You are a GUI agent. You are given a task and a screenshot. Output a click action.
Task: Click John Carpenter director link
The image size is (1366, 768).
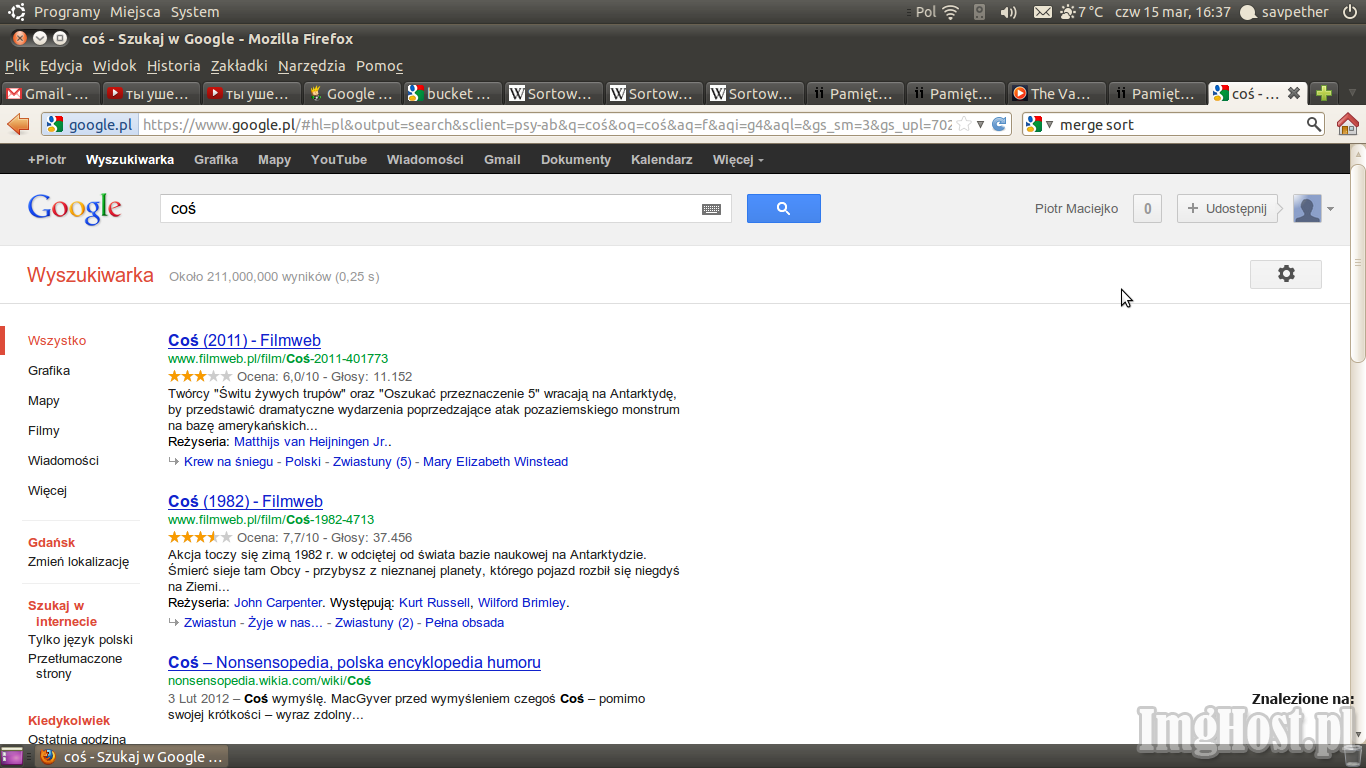point(278,603)
